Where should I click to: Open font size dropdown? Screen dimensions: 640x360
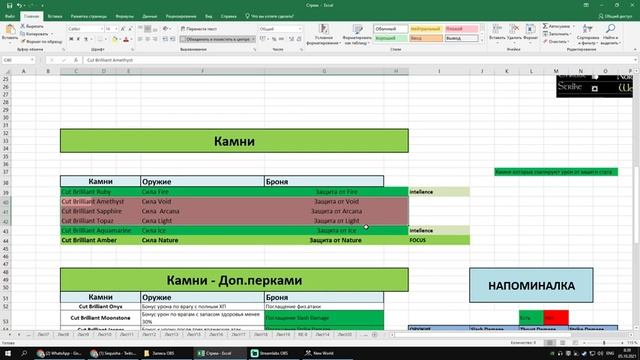(x=116, y=29)
